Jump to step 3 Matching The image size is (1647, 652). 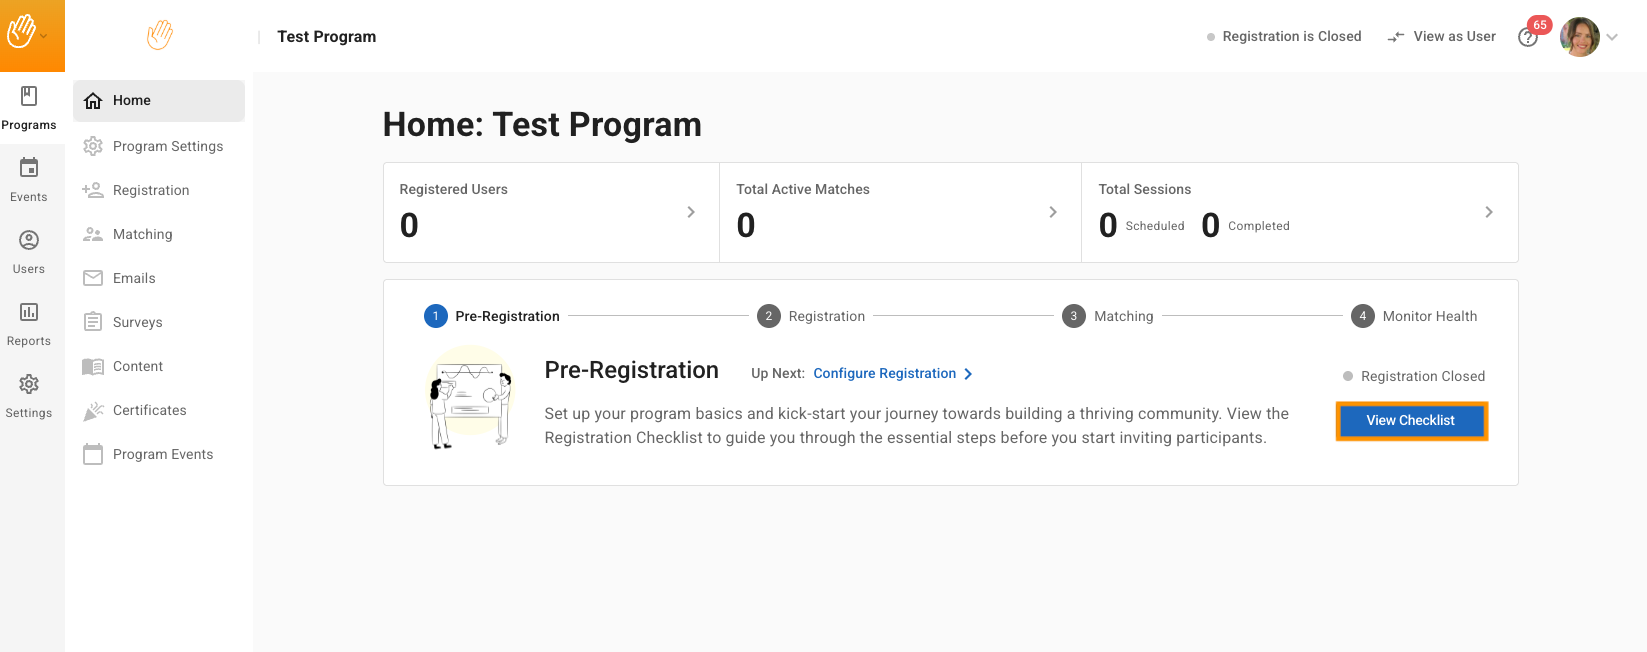click(1108, 316)
